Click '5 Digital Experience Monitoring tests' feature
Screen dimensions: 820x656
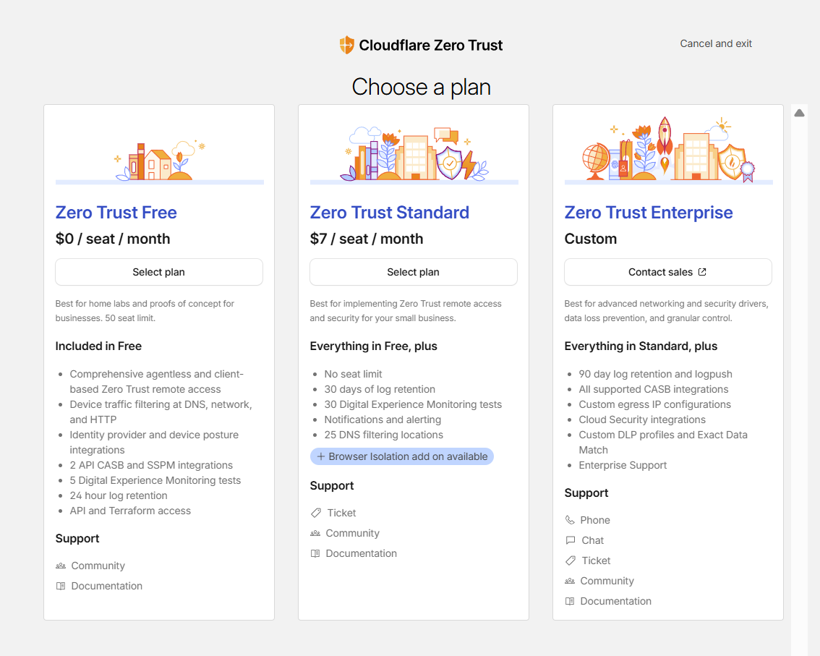click(x=155, y=480)
